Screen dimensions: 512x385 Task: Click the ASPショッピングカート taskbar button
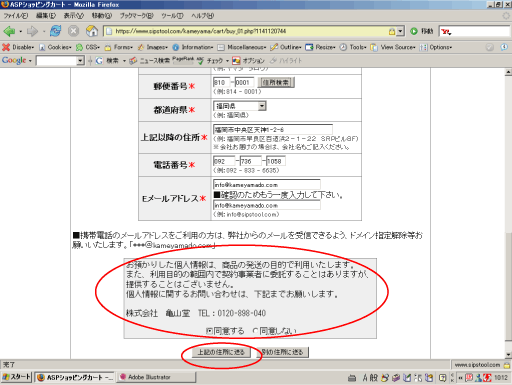tap(74, 377)
